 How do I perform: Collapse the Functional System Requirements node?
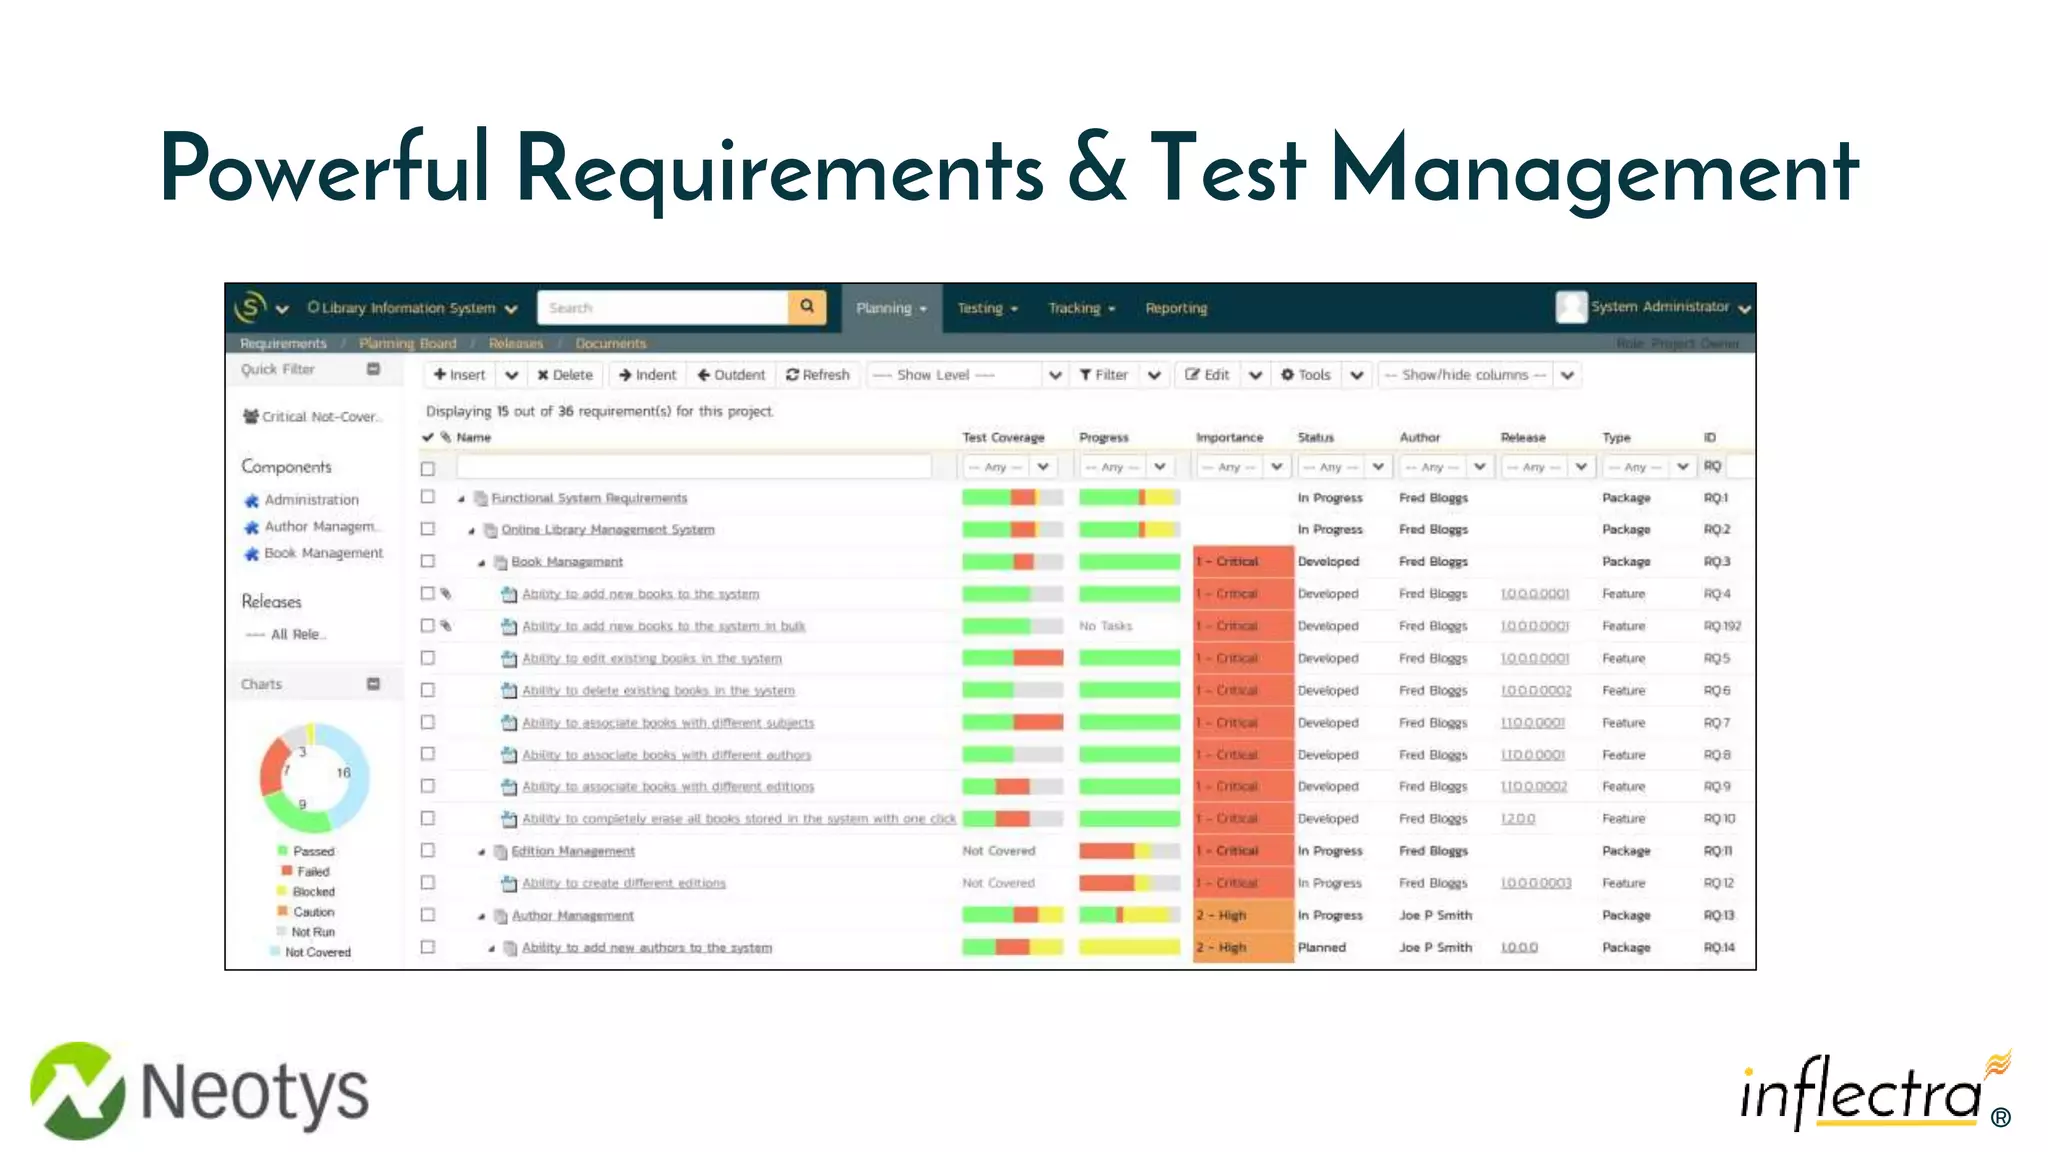461,499
